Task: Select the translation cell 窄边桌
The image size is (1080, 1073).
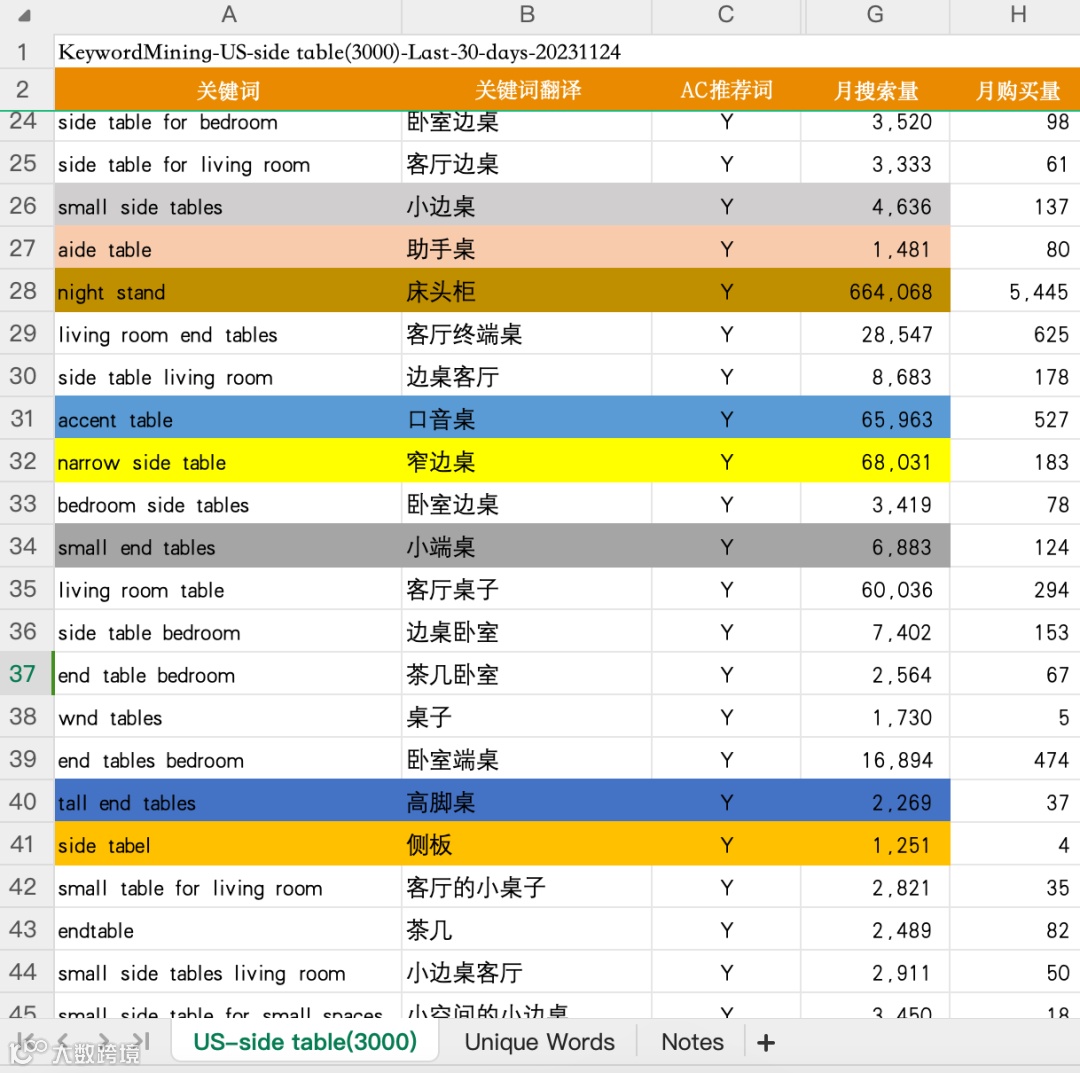Action: [527, 462]
